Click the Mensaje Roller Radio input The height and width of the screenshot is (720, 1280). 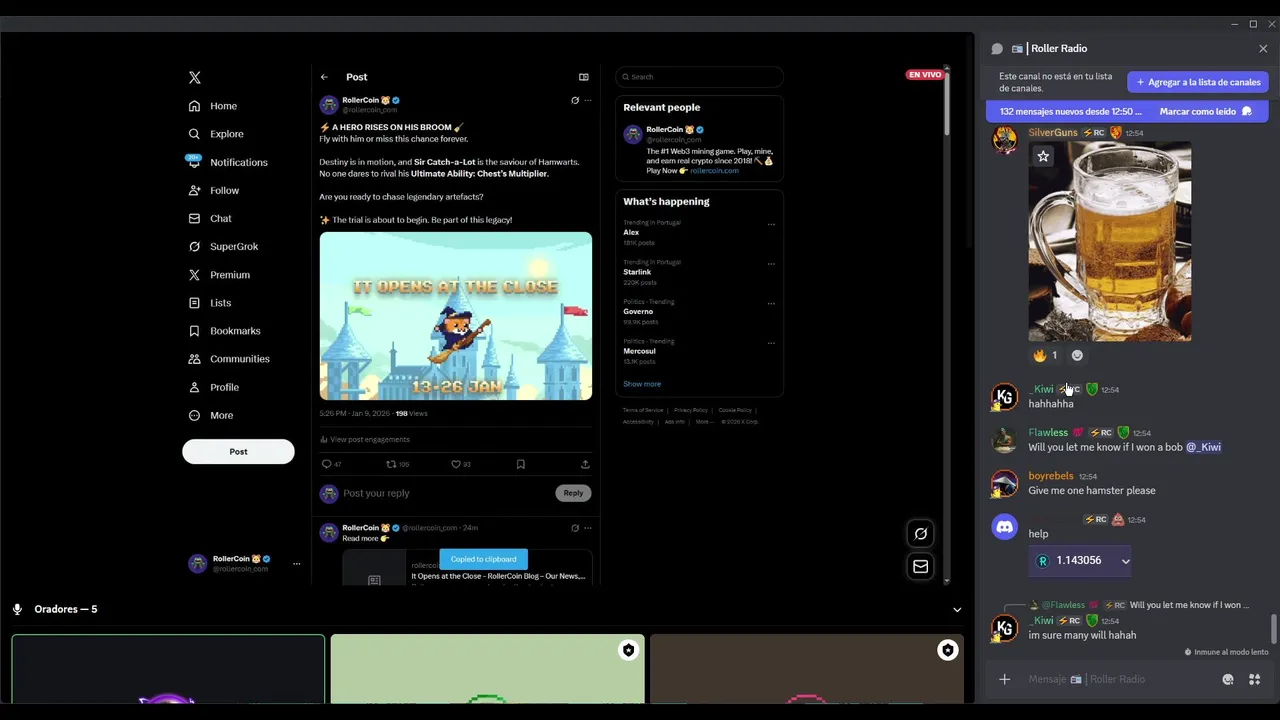tap(1117, 680)
